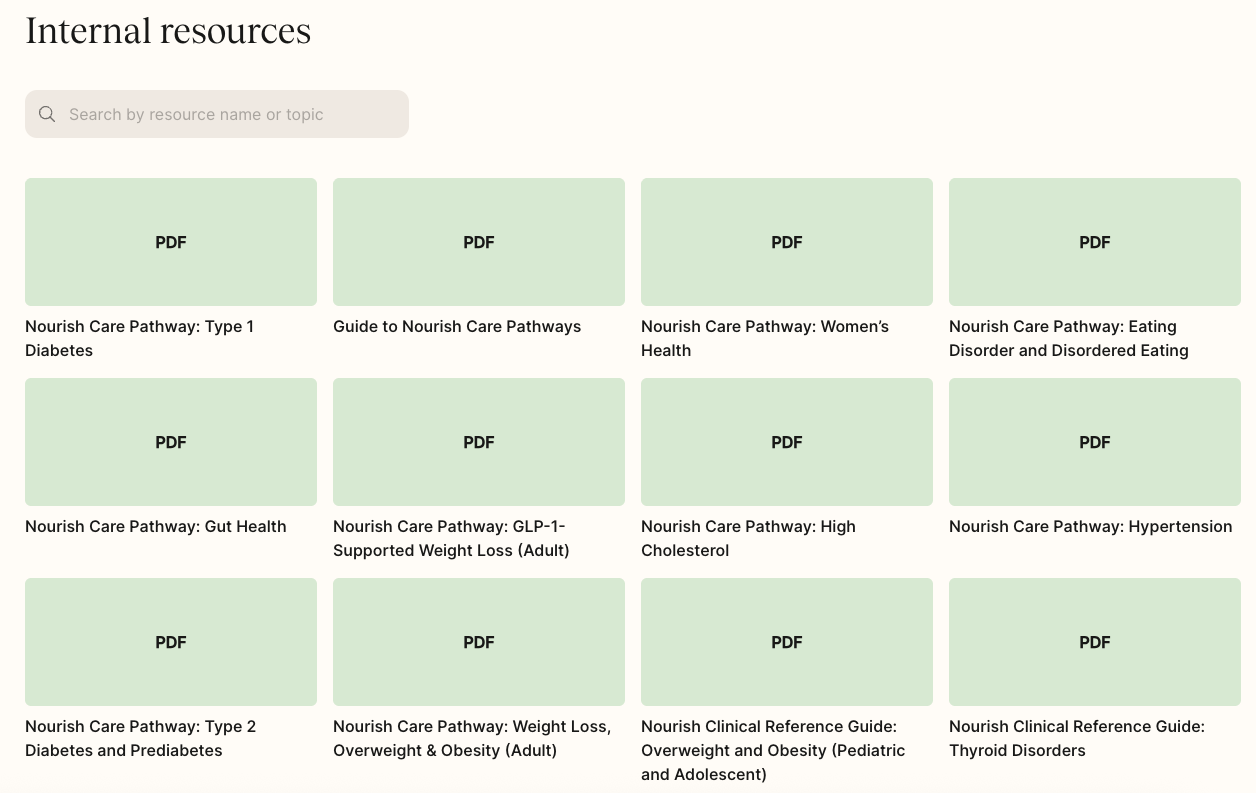Click the Pediatric and Adolescent Obesity guide title

point(773,750)
